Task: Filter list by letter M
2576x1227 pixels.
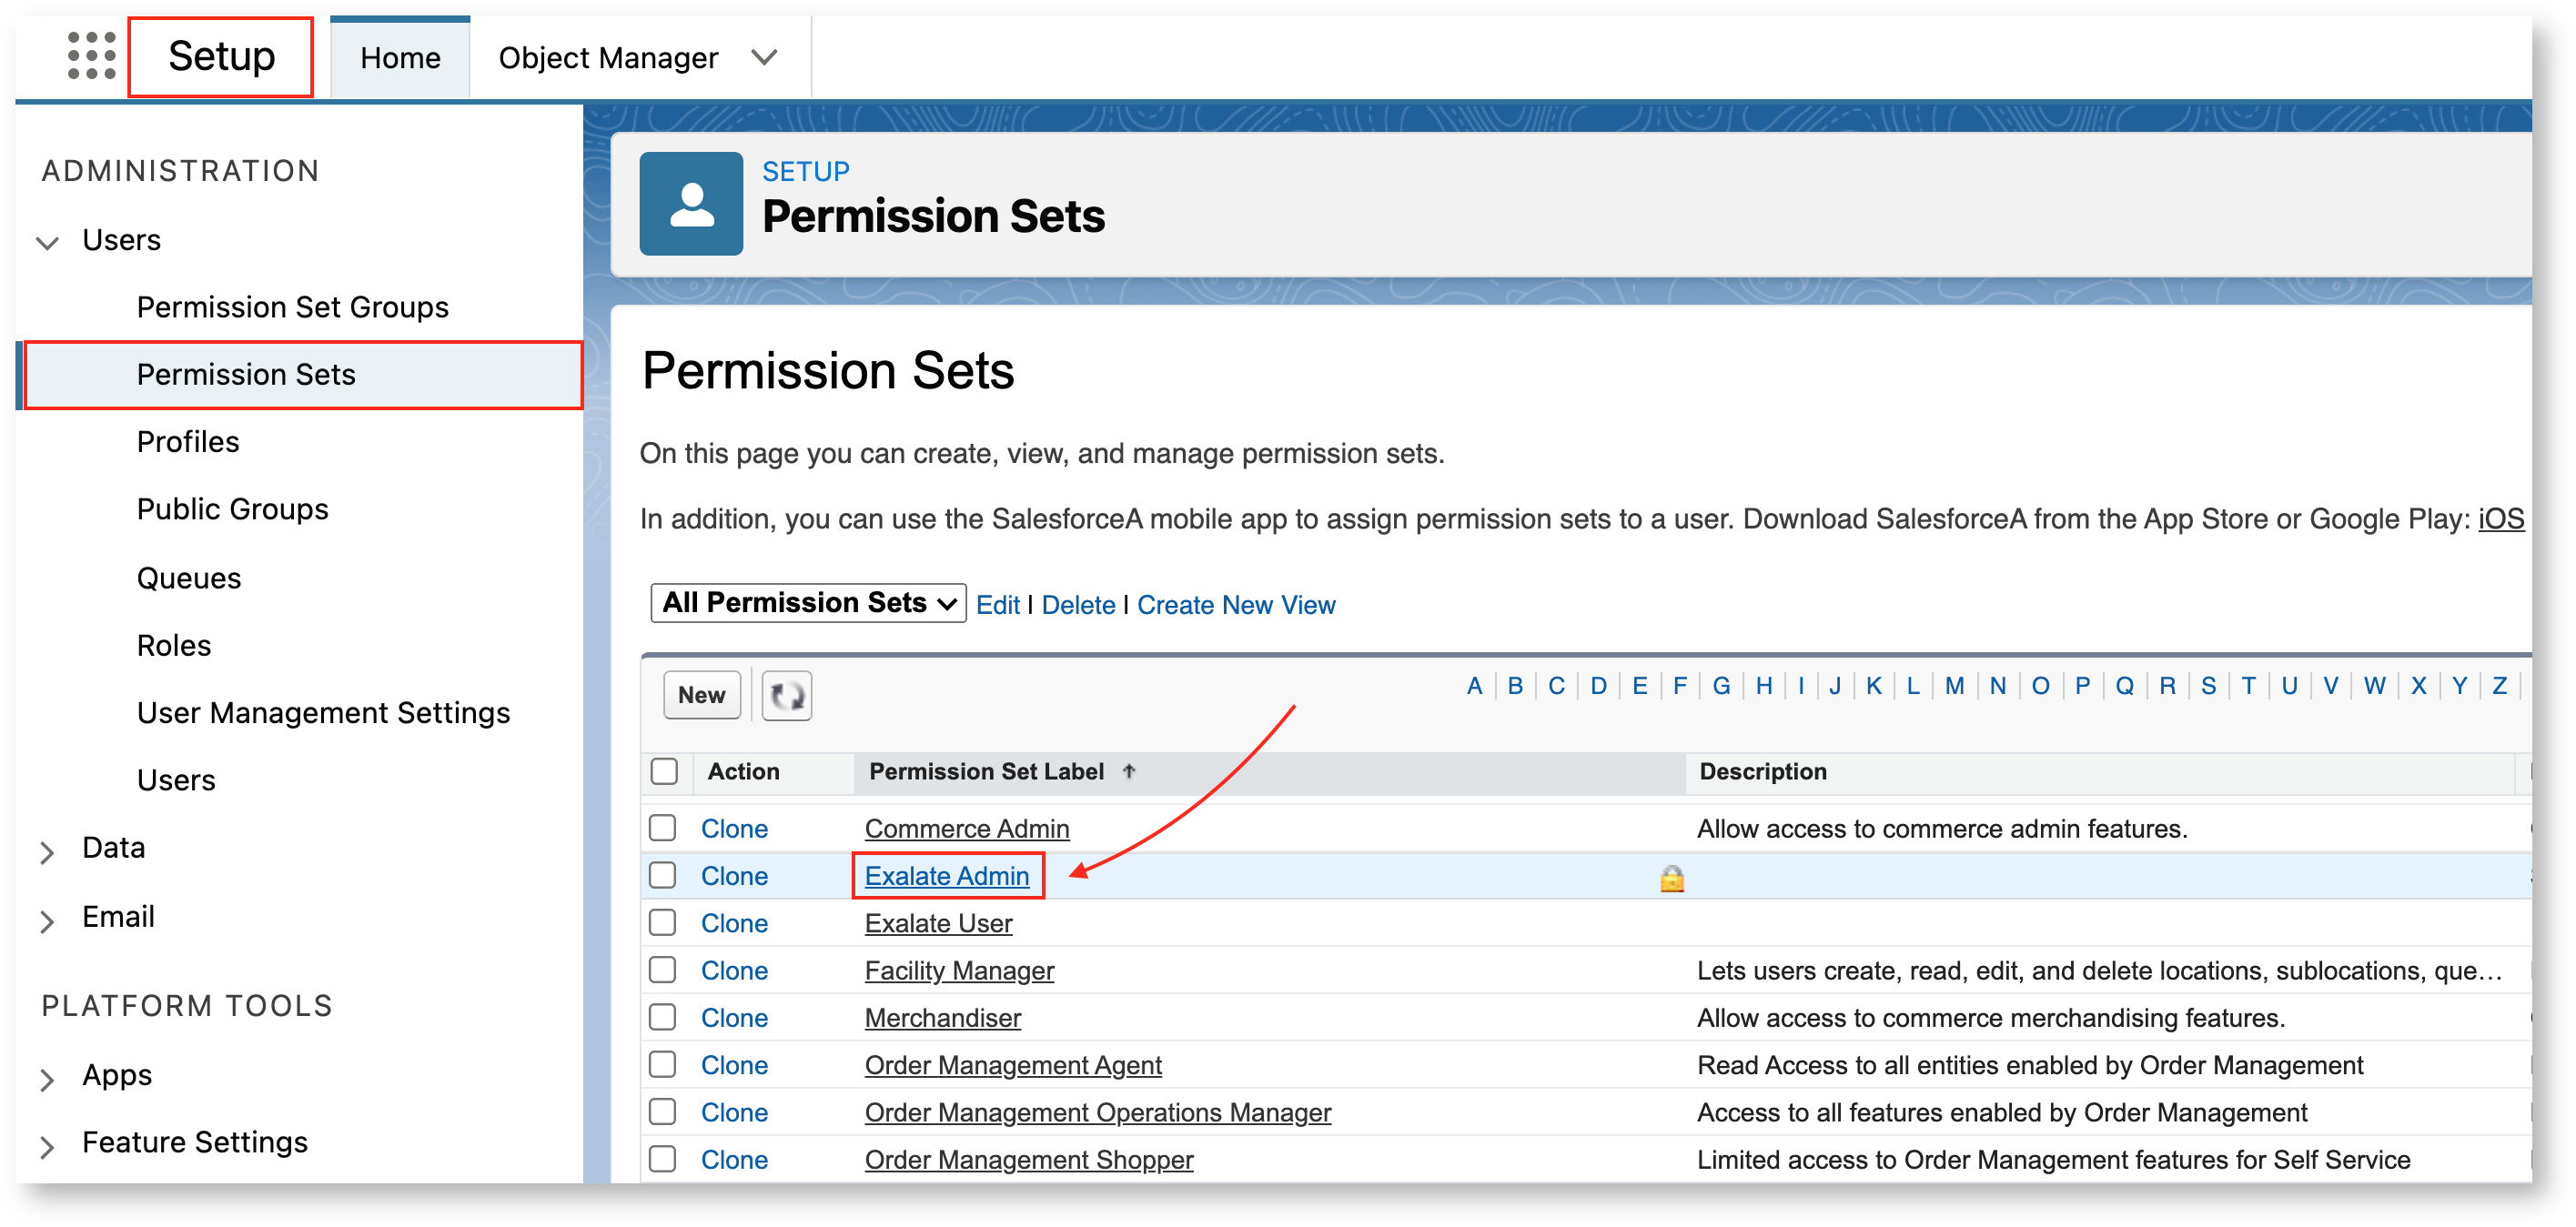Action: pos(1953,686)
